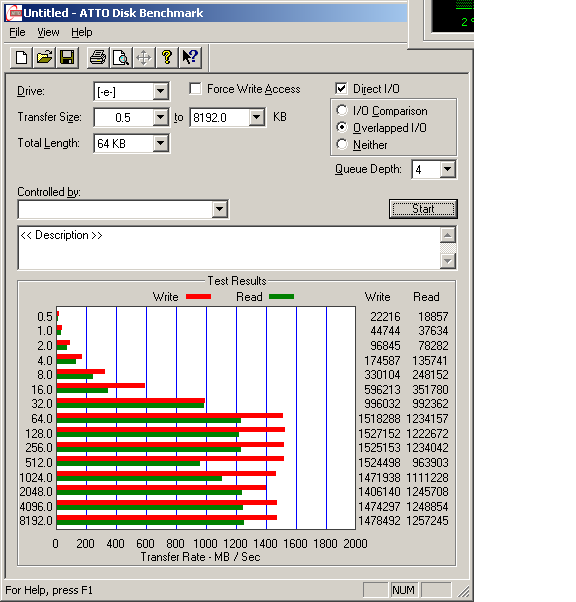Image resolution: width=576 pixels, height=602 pixels.
Task: Click the write value 596213
Action: tap(382, 390)
